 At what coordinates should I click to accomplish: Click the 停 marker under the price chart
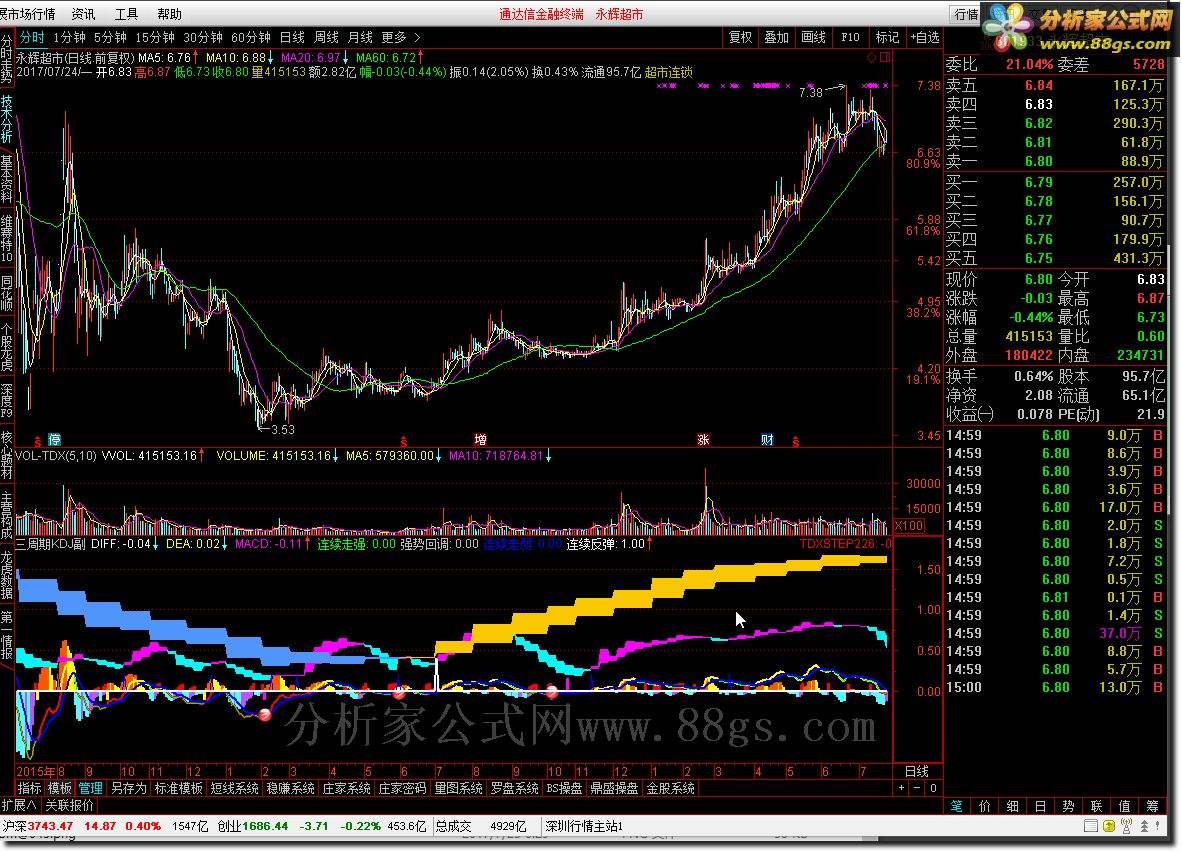tap(54, 440)
